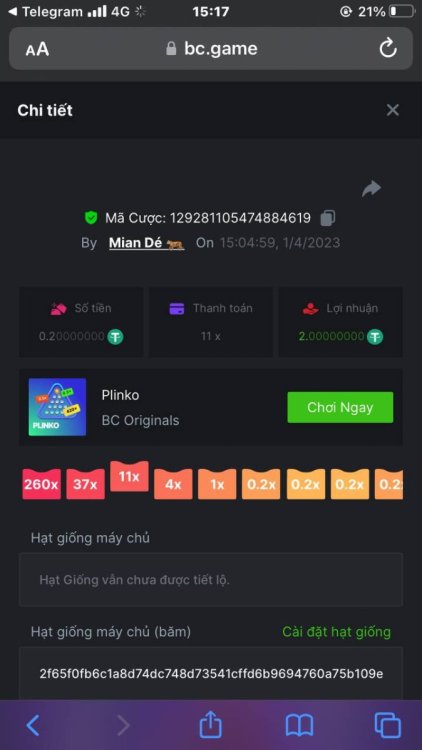Show open tabs in Safari

tap(388, 725)
